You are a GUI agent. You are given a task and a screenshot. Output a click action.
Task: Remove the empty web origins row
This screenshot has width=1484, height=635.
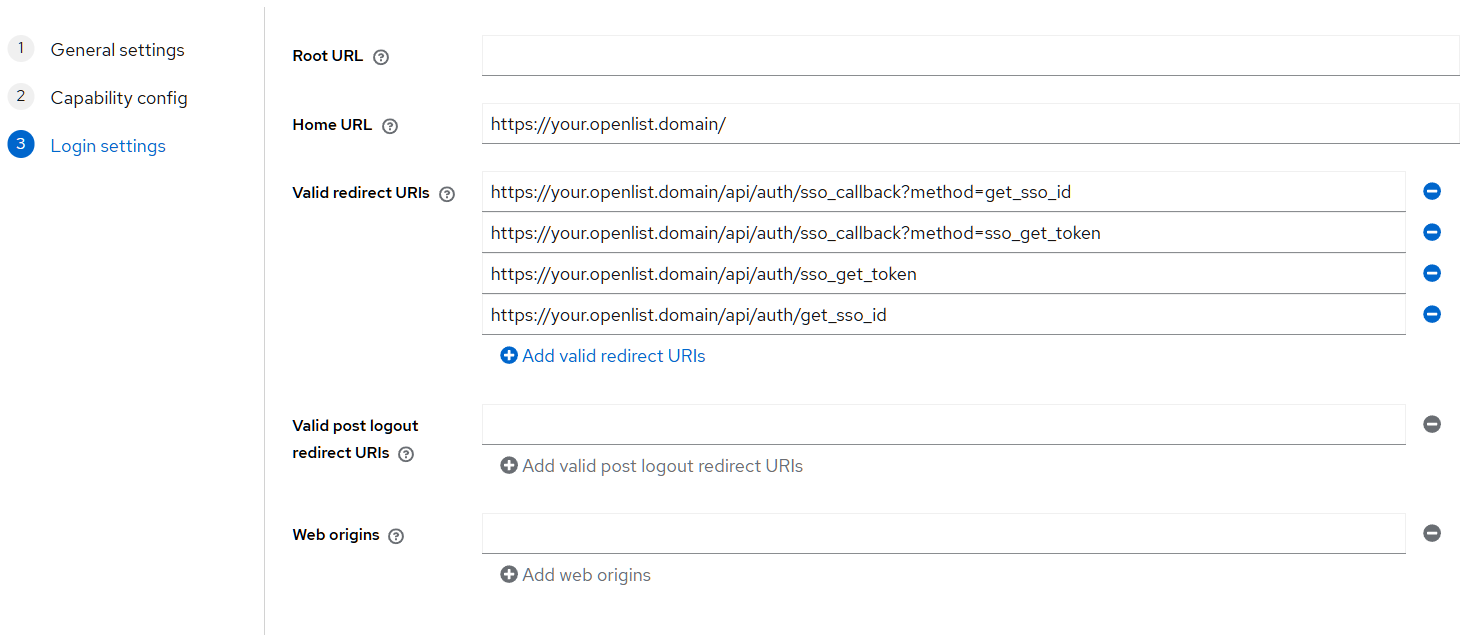click(x=1432, y=533)
